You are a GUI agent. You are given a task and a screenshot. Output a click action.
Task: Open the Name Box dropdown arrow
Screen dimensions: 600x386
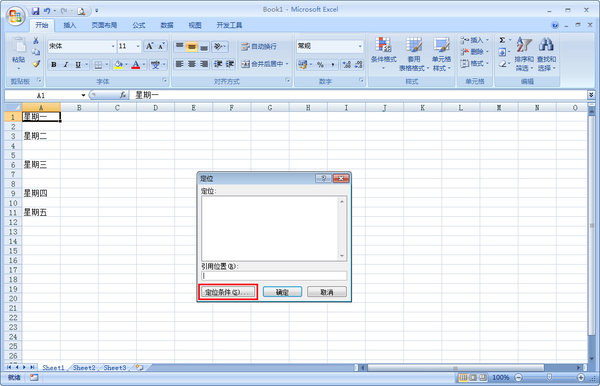pyautogui.click(x=83, y=95)
